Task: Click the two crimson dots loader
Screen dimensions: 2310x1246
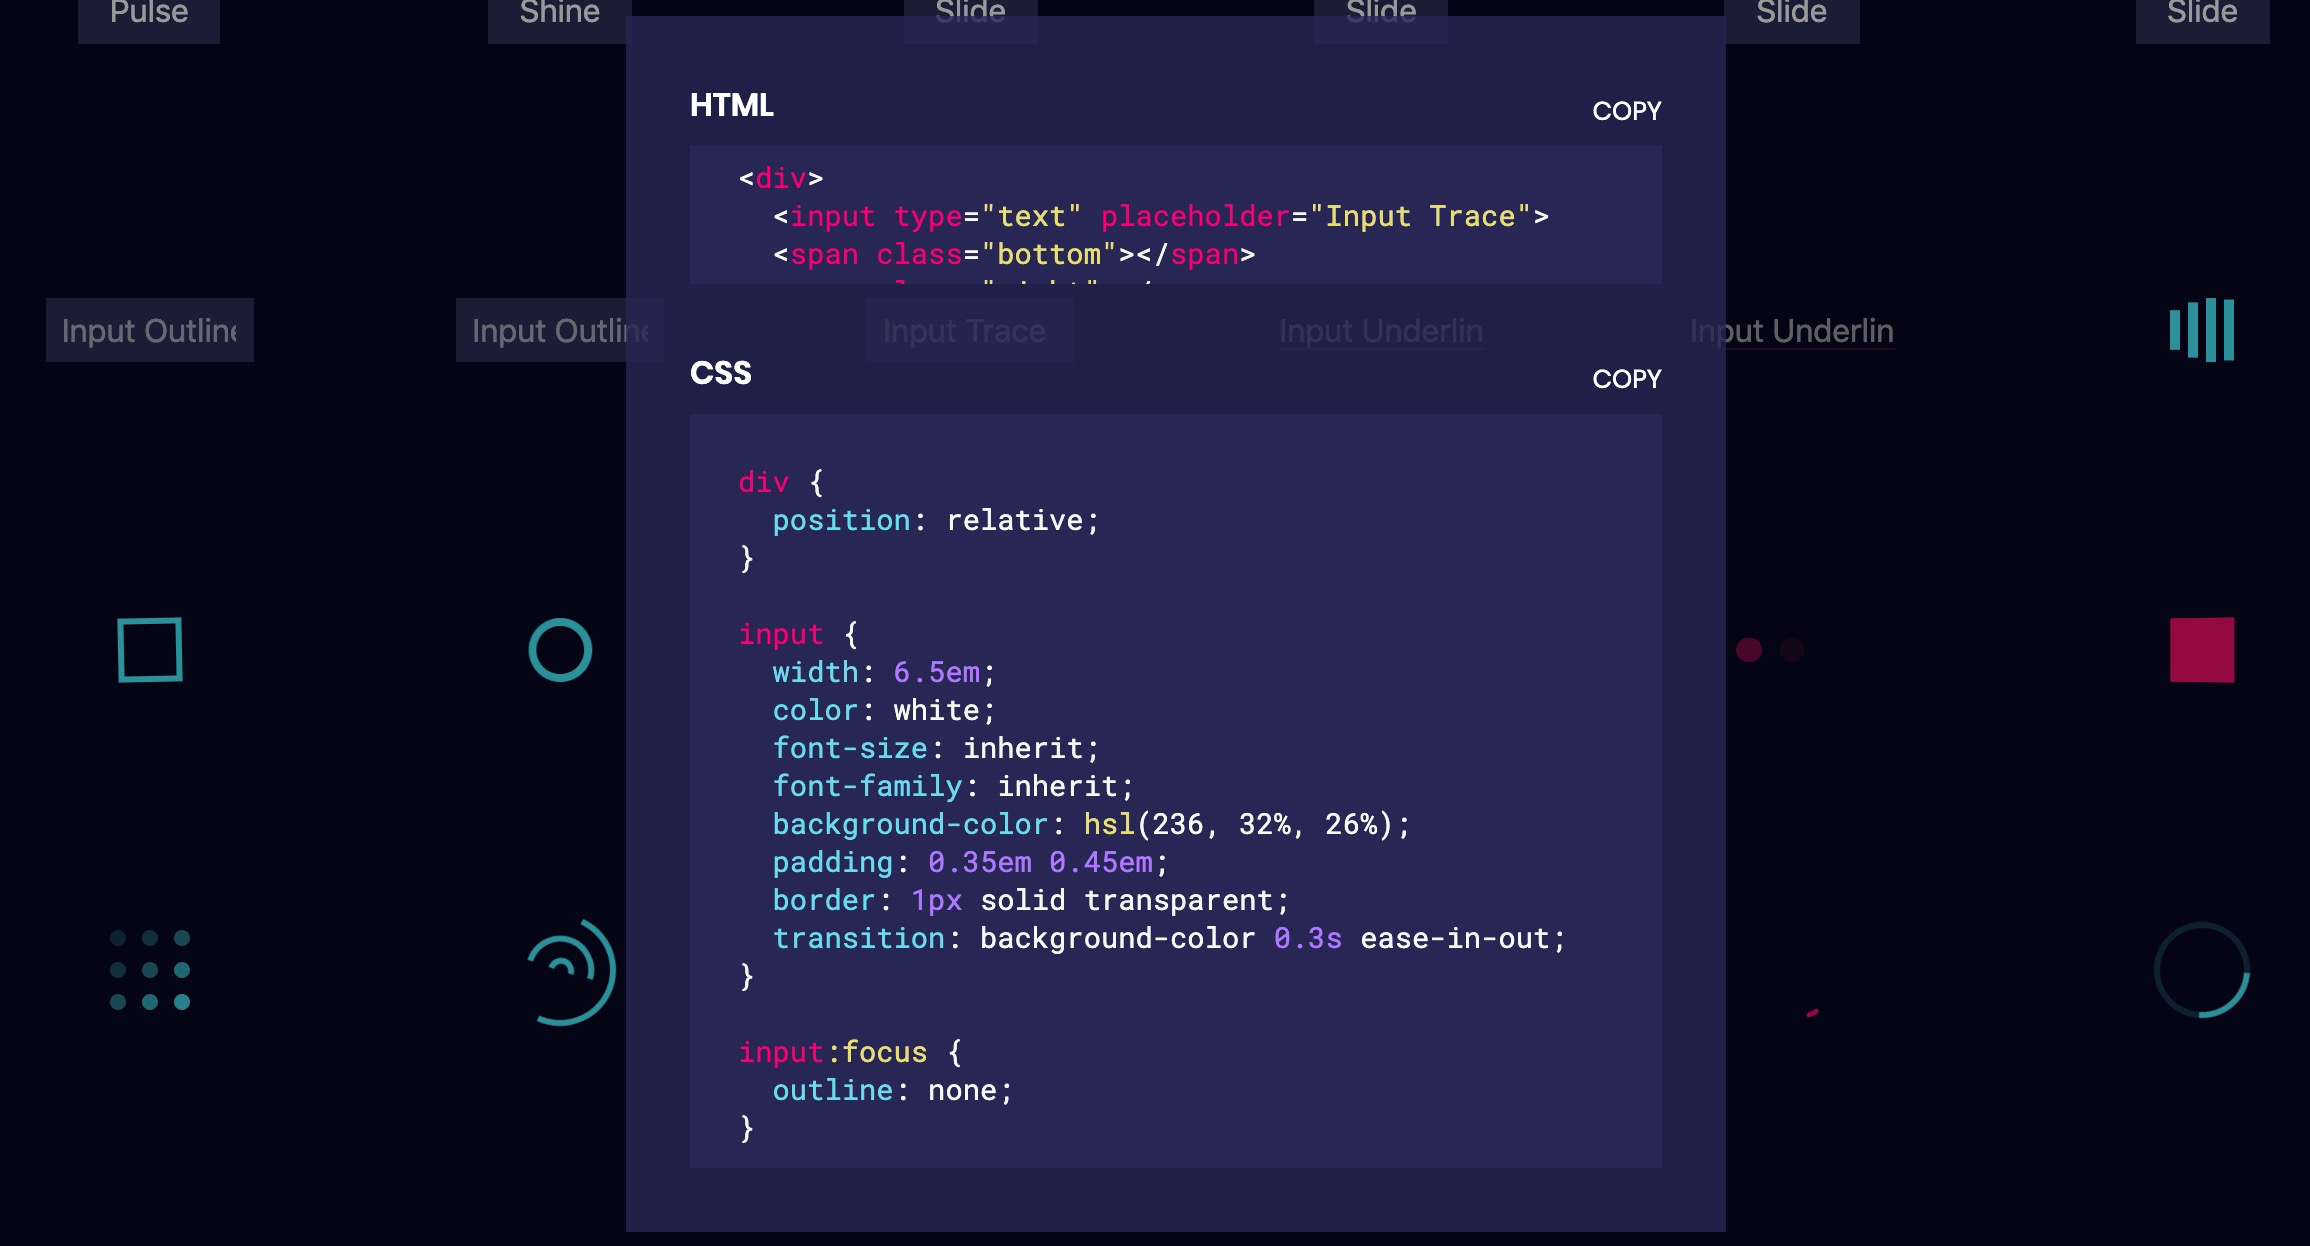Action: click(x=1769, y=650)
